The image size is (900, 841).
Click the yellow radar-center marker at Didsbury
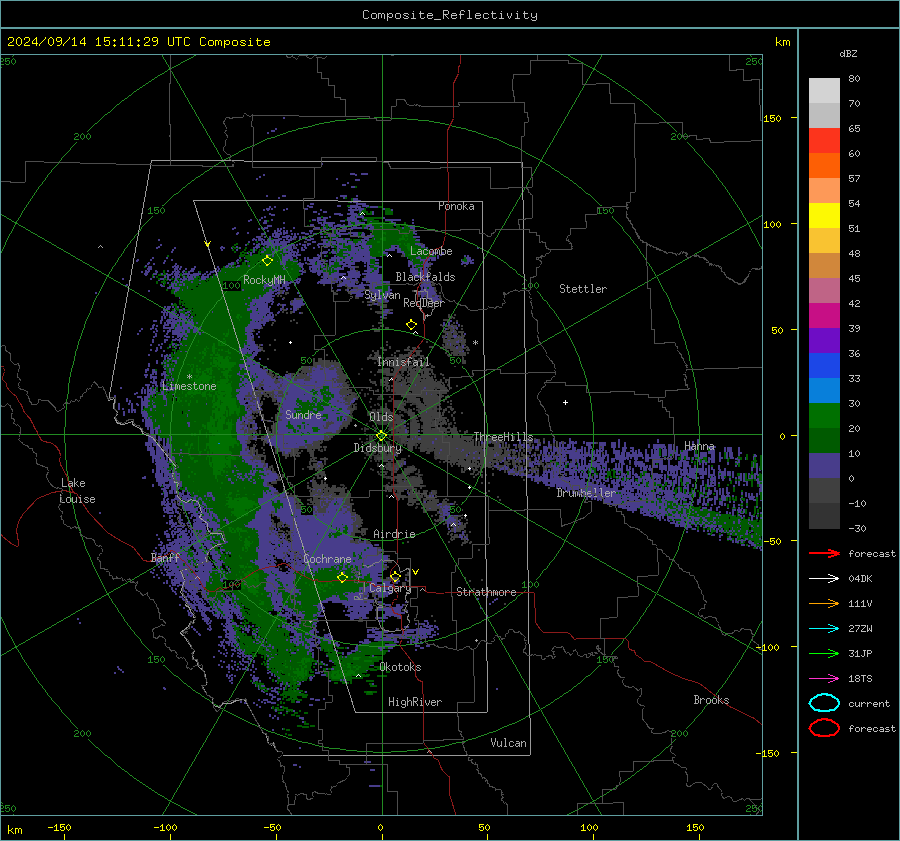tap(381, 436)
